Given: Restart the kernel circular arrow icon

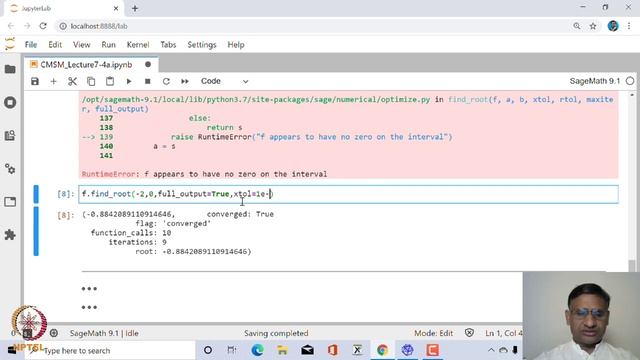Looking at the screenshot, I should tap(166, 81).
